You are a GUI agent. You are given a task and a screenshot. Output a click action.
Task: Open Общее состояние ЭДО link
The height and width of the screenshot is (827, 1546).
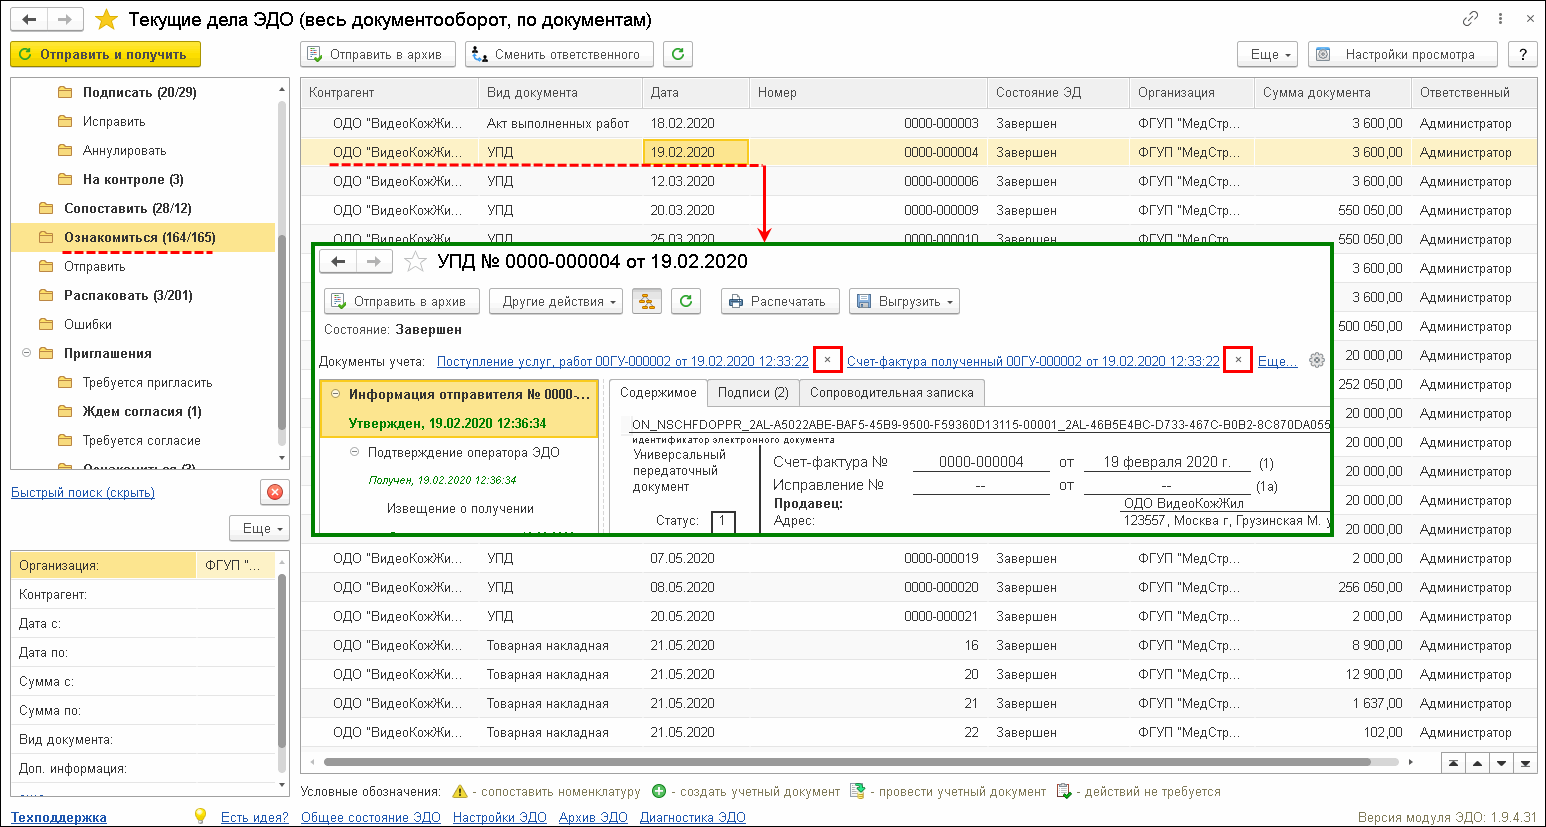click(x=371, y=817)
